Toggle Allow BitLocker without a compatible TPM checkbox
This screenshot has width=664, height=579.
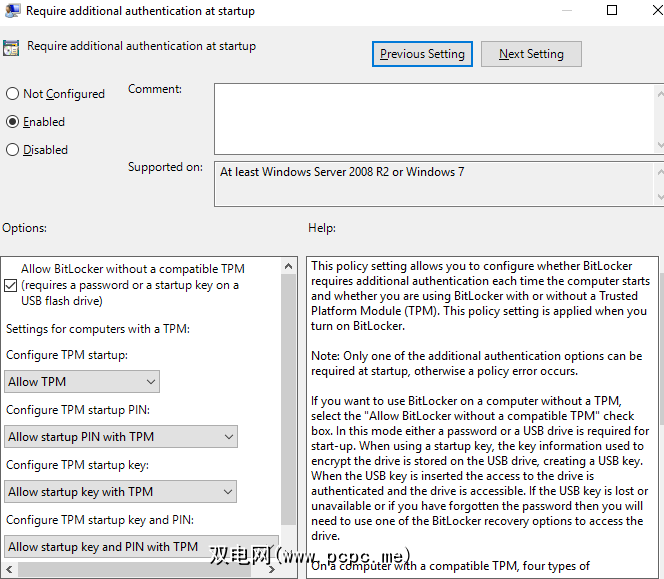coord(11,285)
